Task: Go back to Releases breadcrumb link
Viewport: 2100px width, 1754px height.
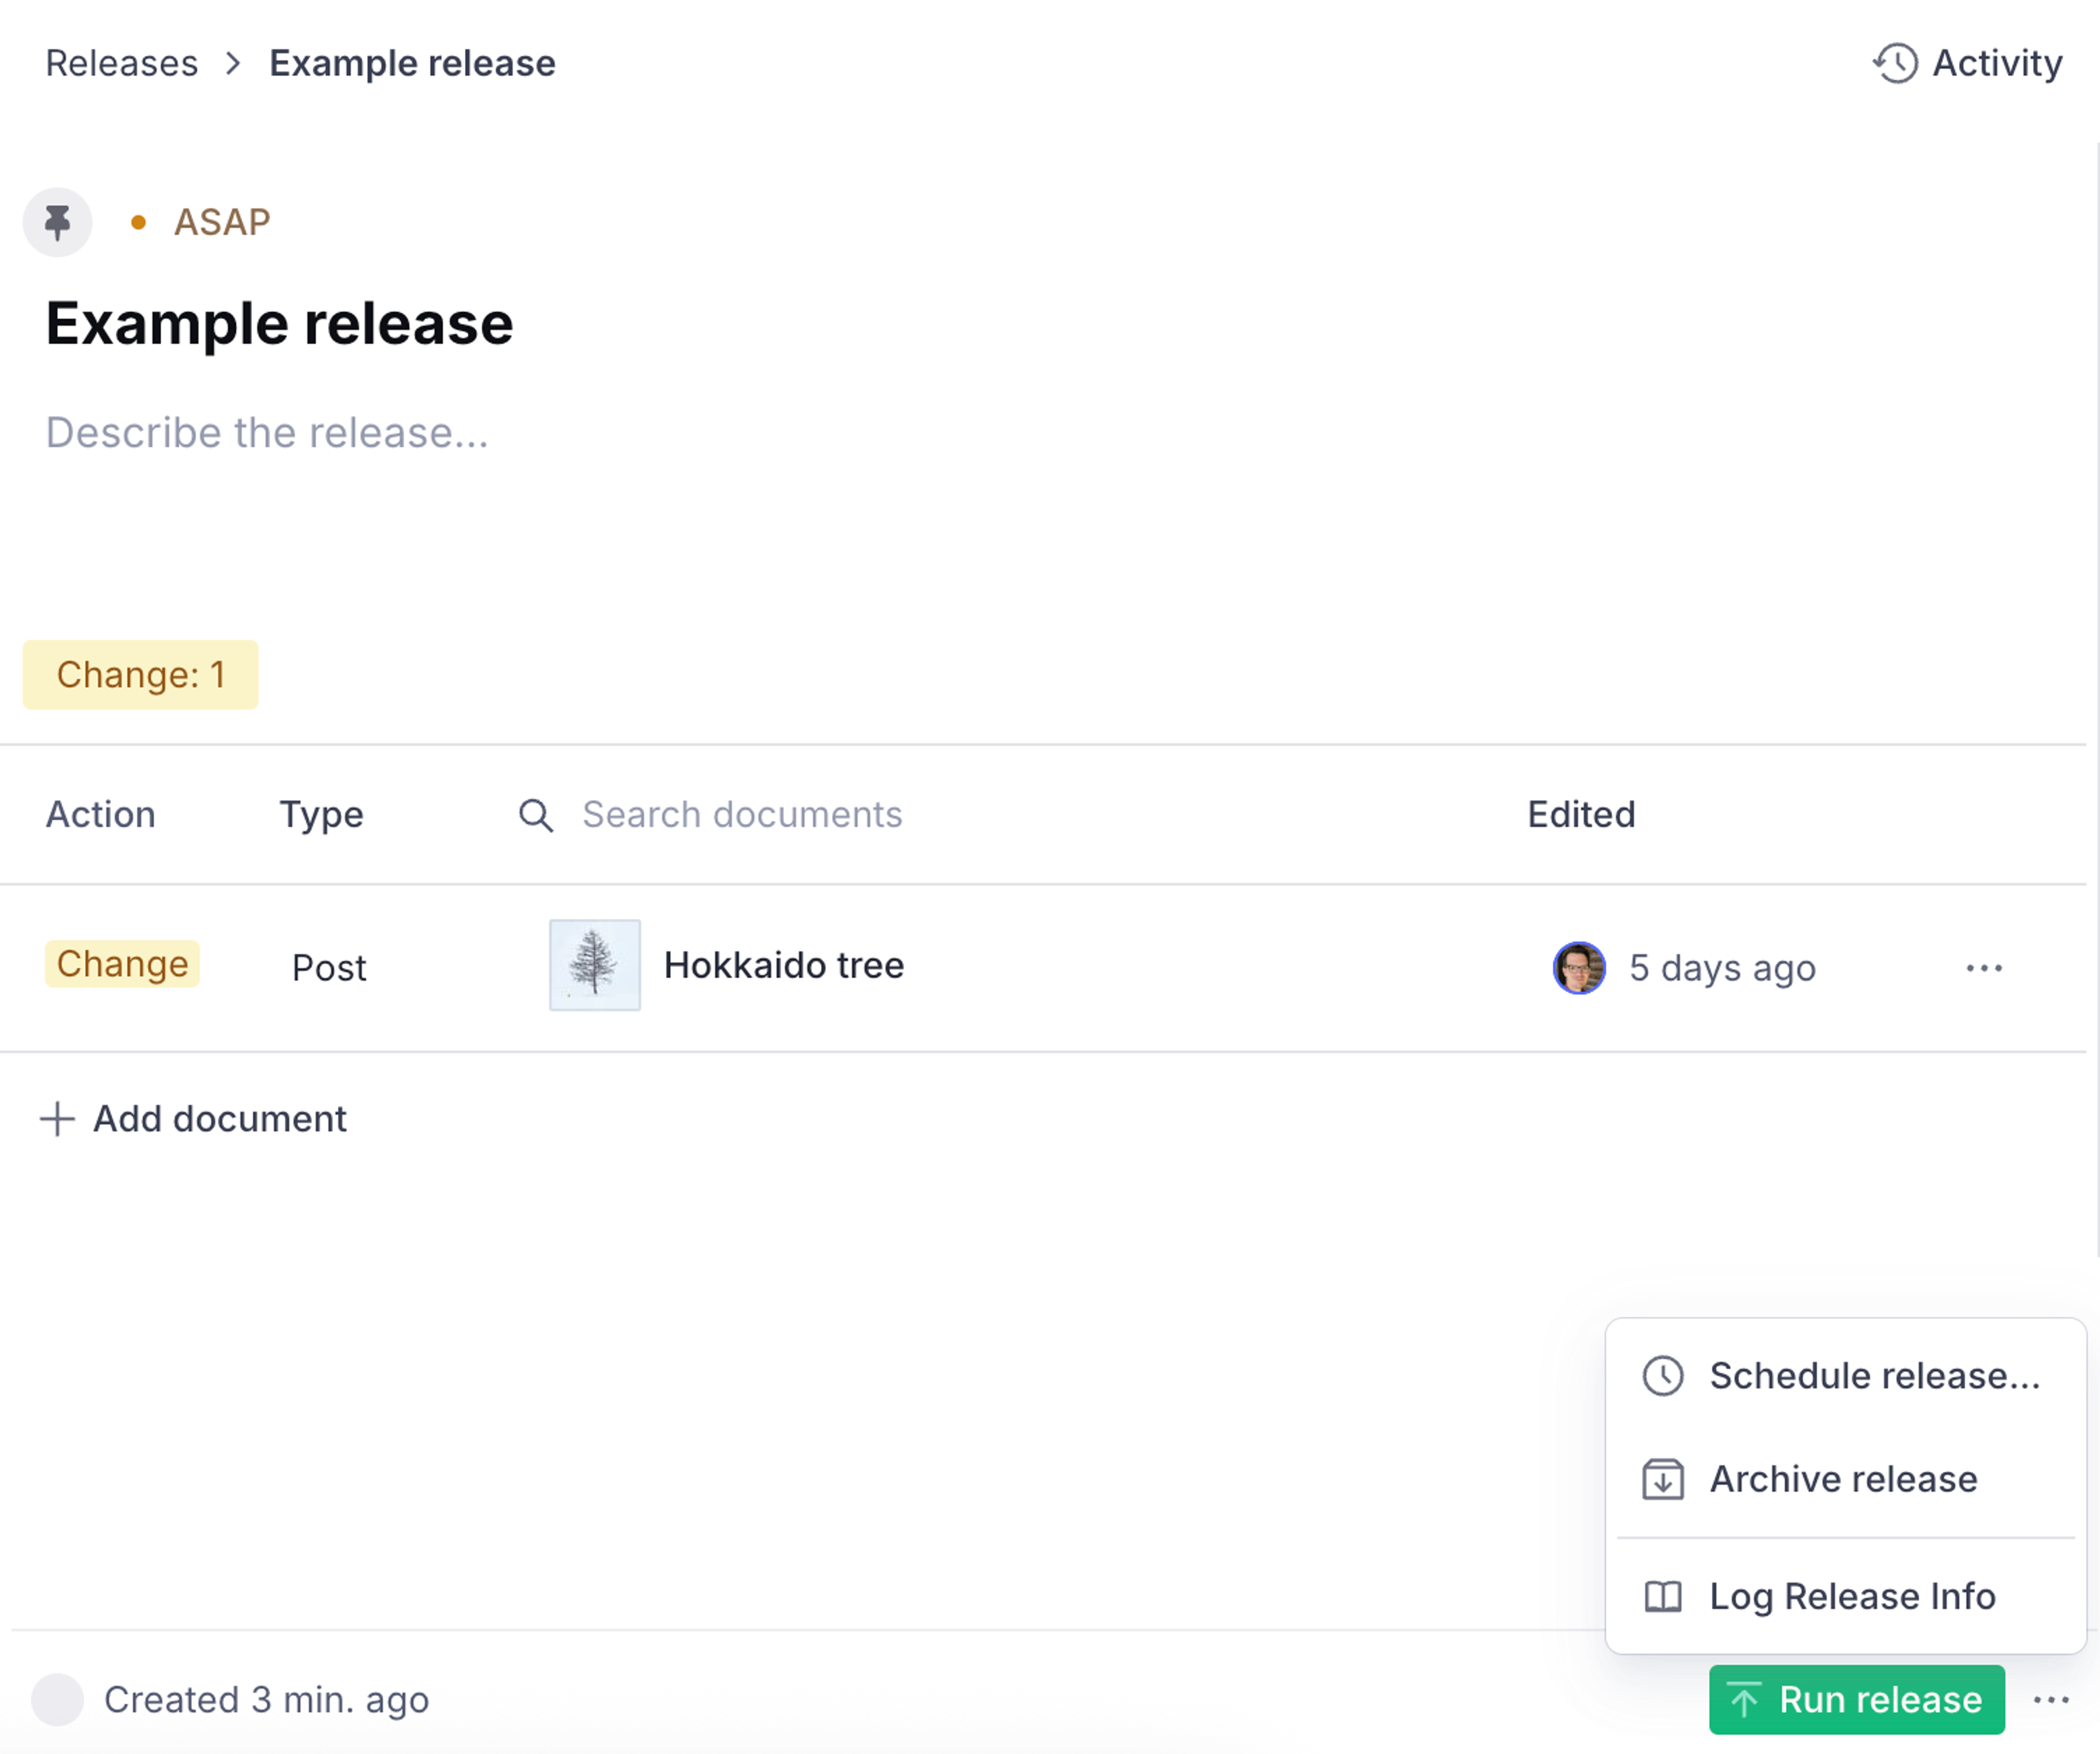Action: coord(122,63)
